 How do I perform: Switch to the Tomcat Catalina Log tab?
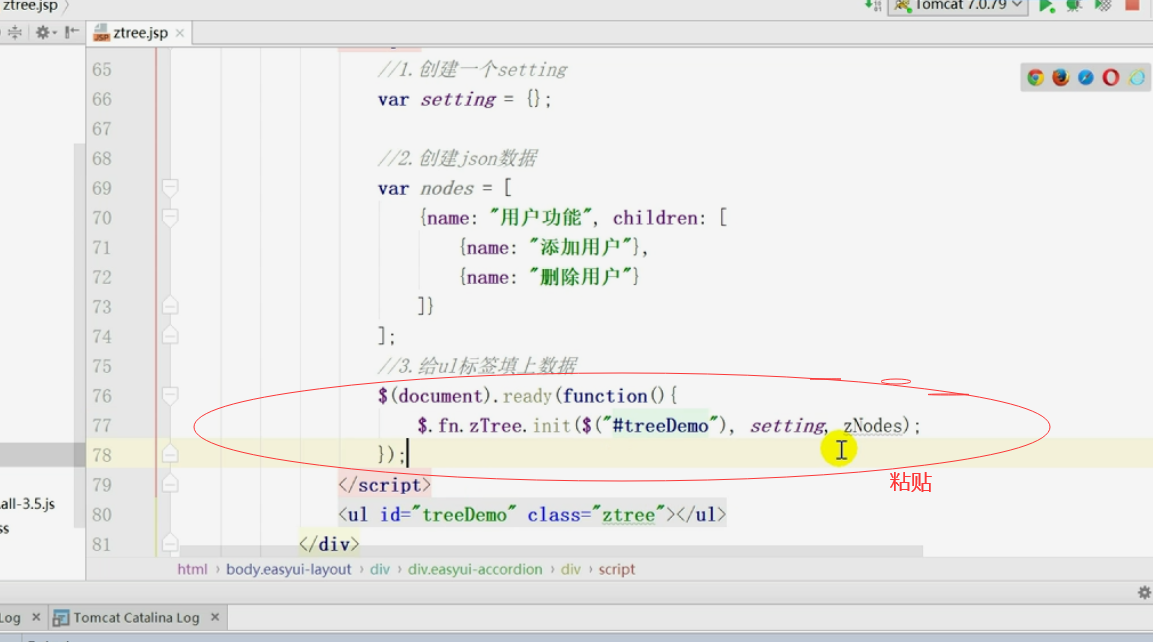(x=136, y=618)
